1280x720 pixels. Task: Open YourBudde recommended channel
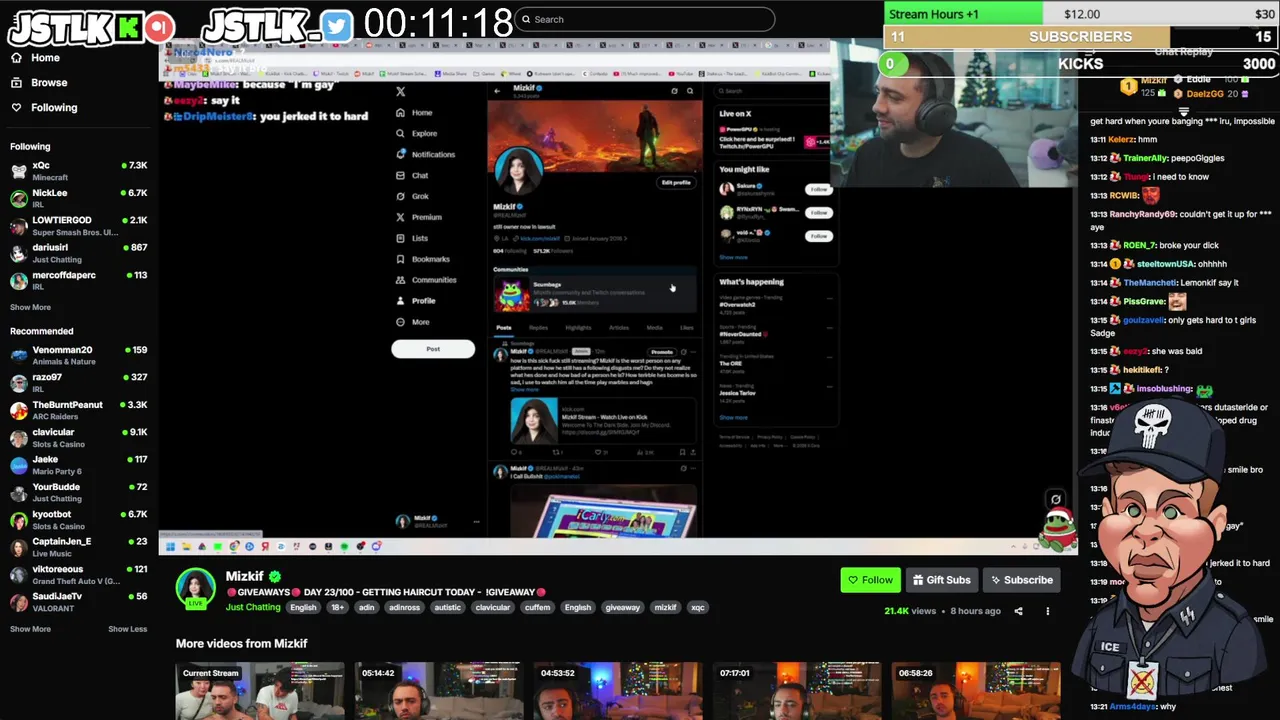(x=78, y=492)
